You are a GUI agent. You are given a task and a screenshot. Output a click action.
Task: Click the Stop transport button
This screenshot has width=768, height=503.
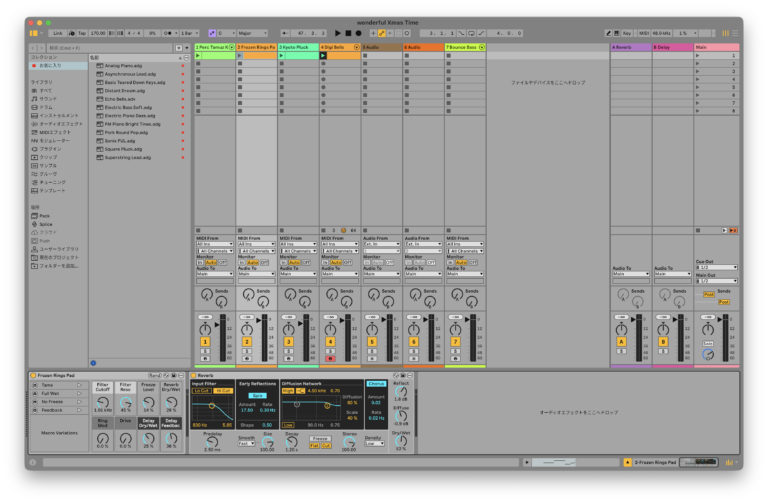point(348,33)
